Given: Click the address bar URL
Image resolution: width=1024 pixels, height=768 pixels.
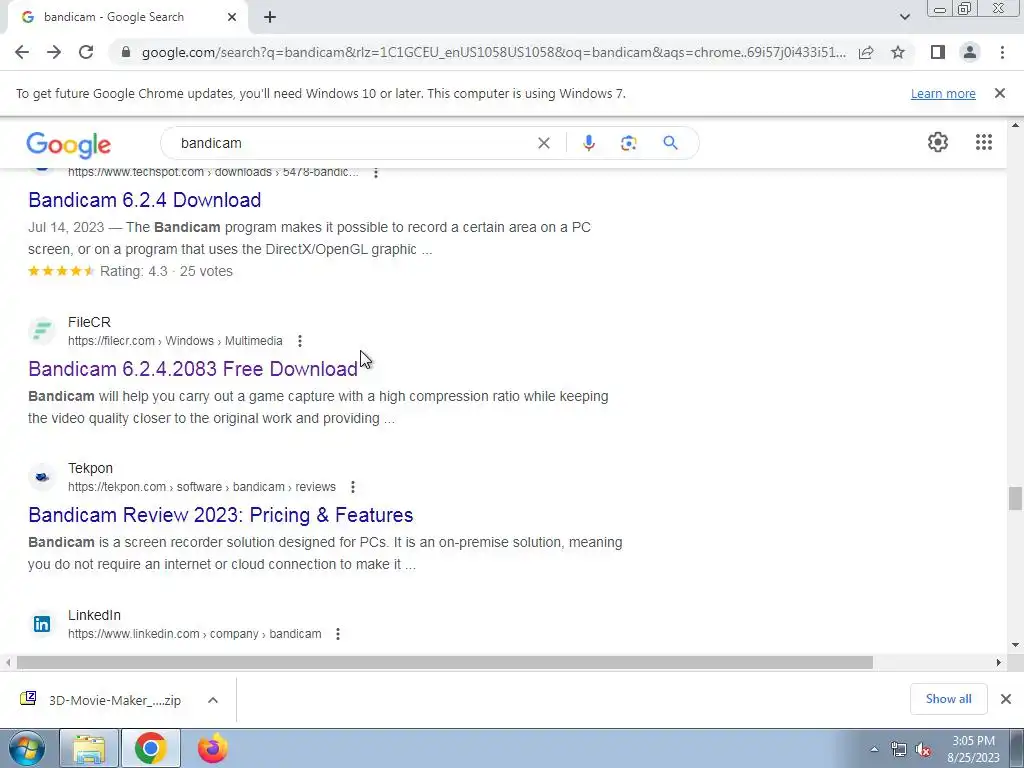Looking at the screenshot, I should point(494,52).
